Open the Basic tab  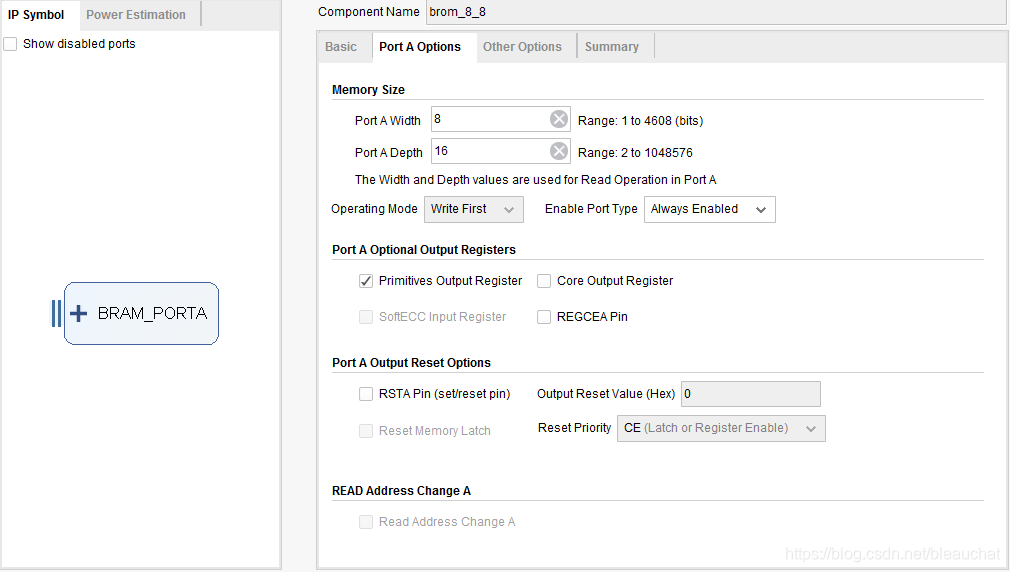(341, 47)
